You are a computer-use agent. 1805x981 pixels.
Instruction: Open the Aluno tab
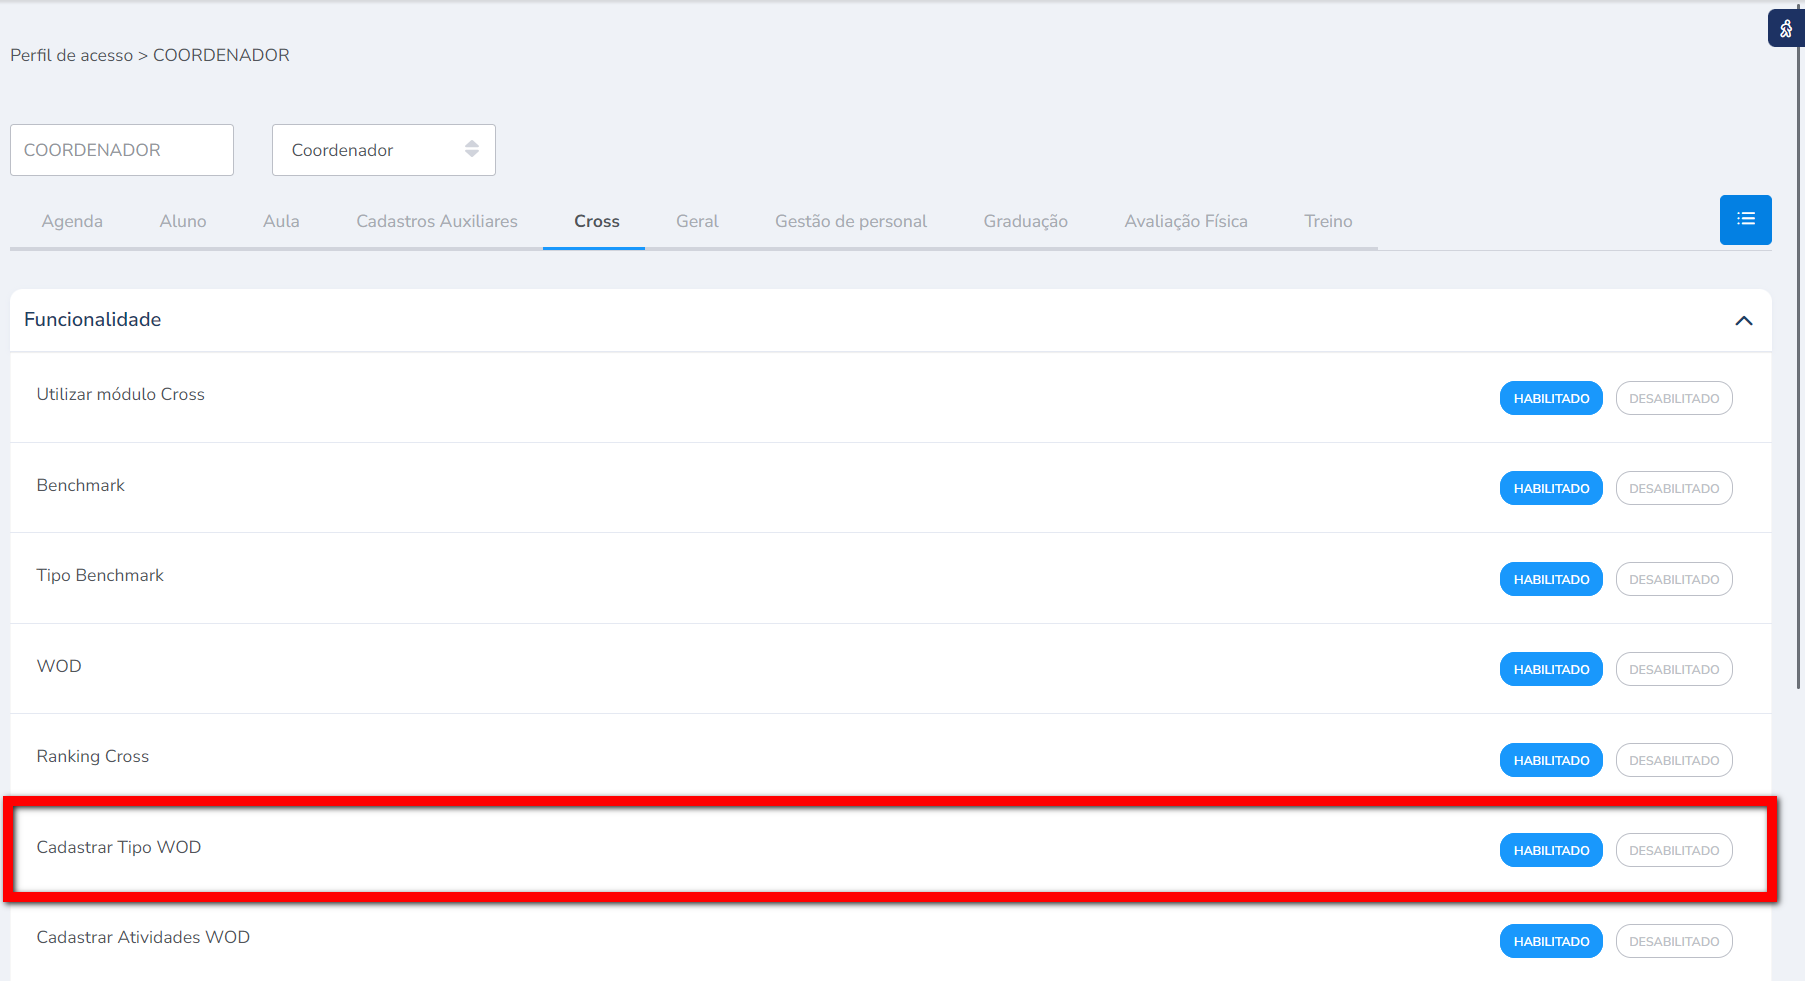pos(183,221)
